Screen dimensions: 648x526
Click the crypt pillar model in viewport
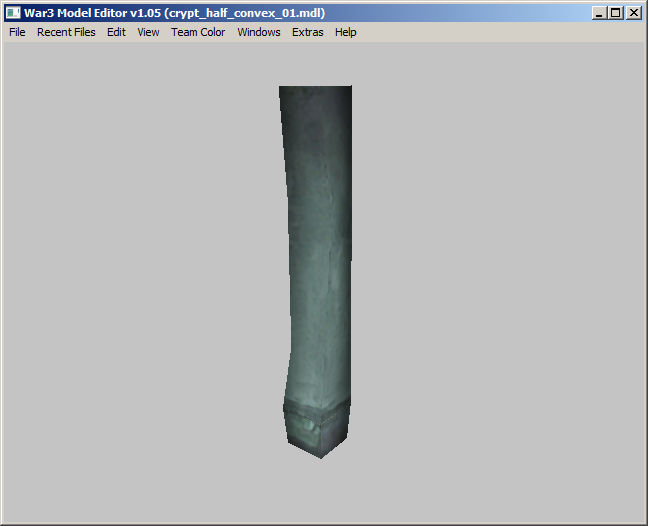coord(318,273)
